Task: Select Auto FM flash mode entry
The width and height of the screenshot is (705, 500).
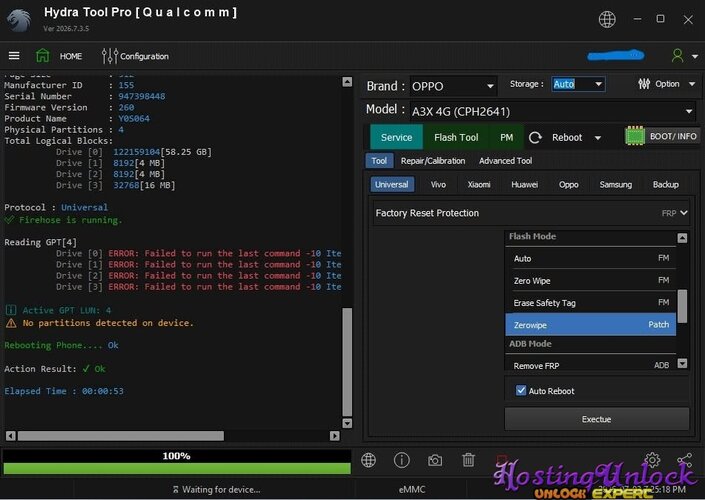Action: pyautogui.click(x=591, y=258)
